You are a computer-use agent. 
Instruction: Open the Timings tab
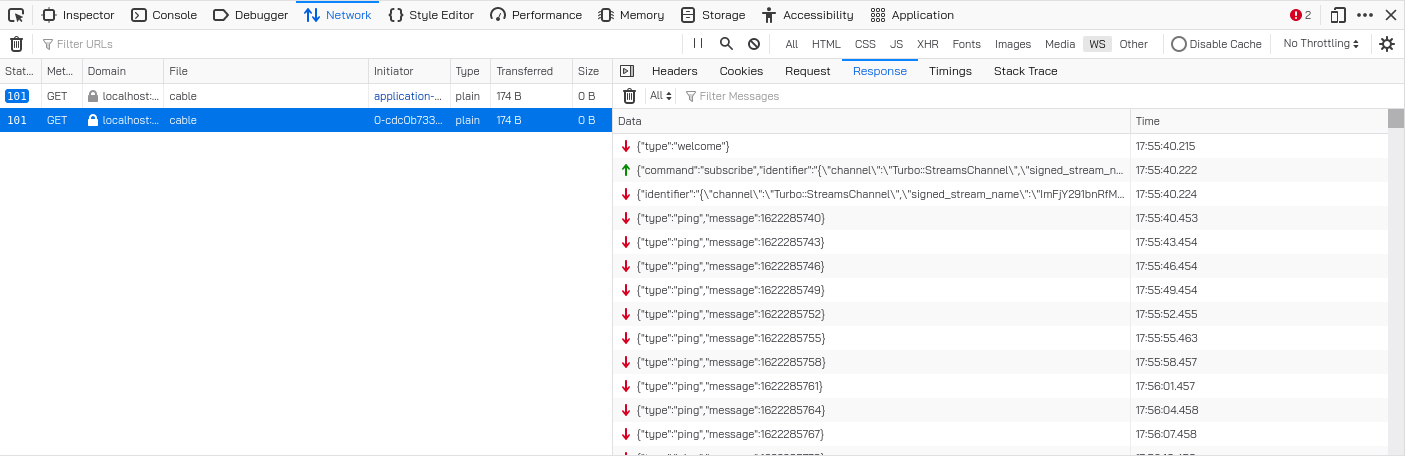pos(950,71)
